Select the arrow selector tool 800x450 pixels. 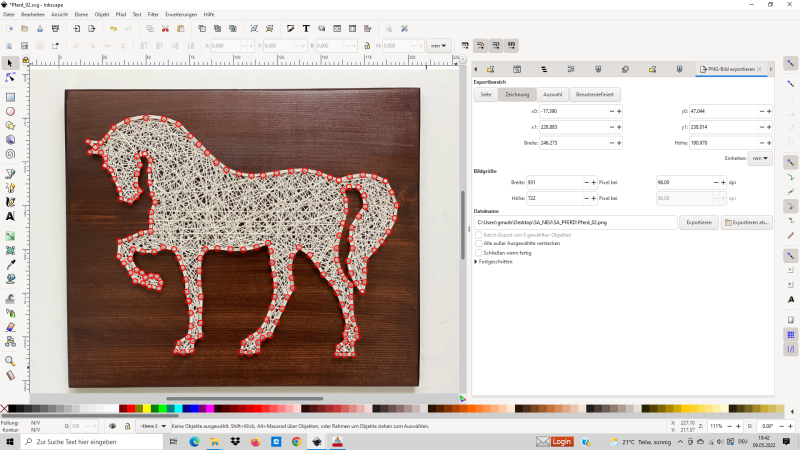pyautogui.click(x=10, y=63)
